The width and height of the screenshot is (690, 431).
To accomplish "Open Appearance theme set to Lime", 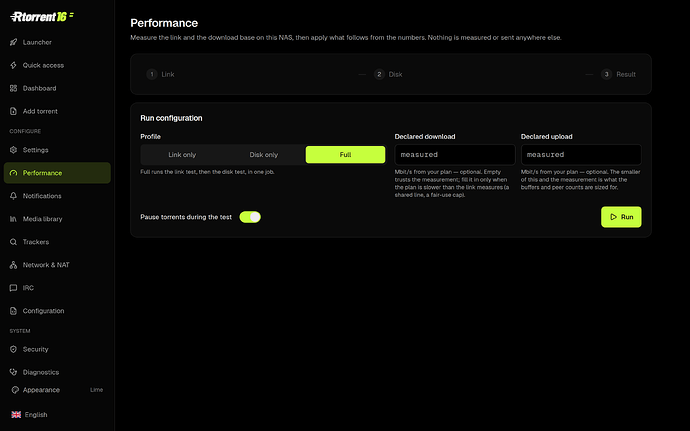I will (57, 390).
